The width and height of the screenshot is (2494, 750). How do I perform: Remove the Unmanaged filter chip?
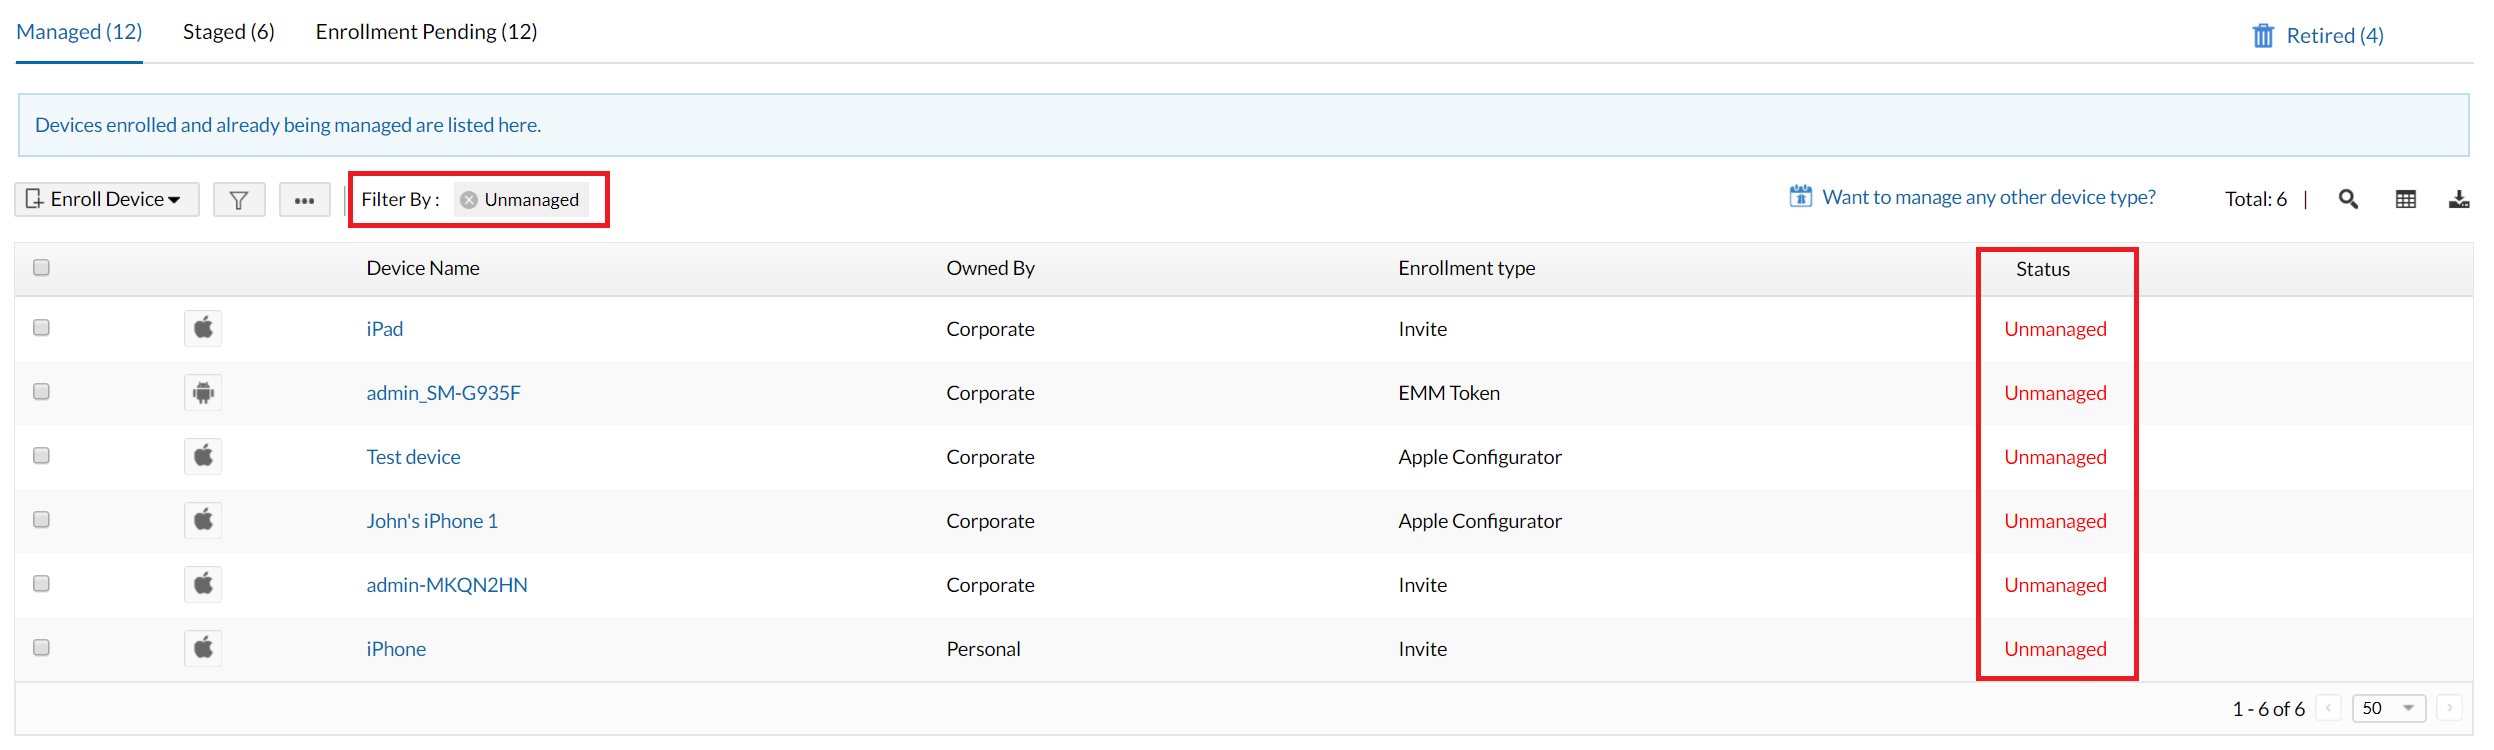[x=468, y=200]
